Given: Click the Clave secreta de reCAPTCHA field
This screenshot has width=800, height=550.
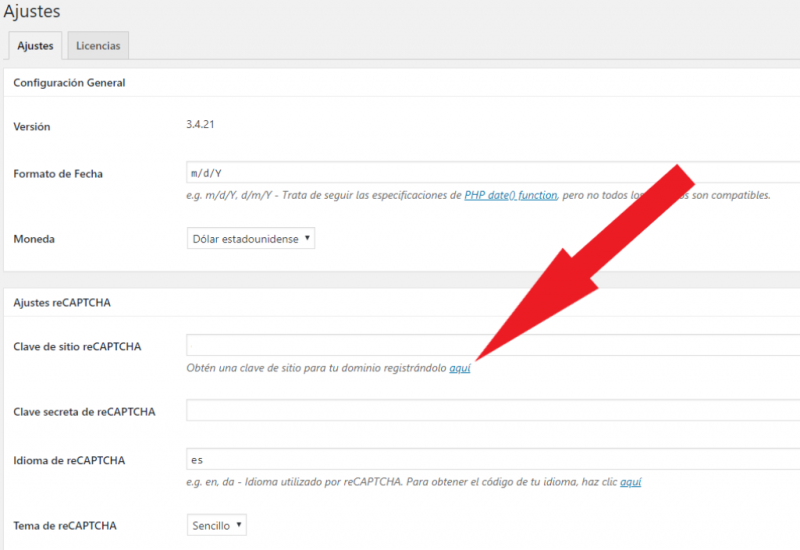Looking at the screenshot, I should pyautogui.click(x=492, y=411).
